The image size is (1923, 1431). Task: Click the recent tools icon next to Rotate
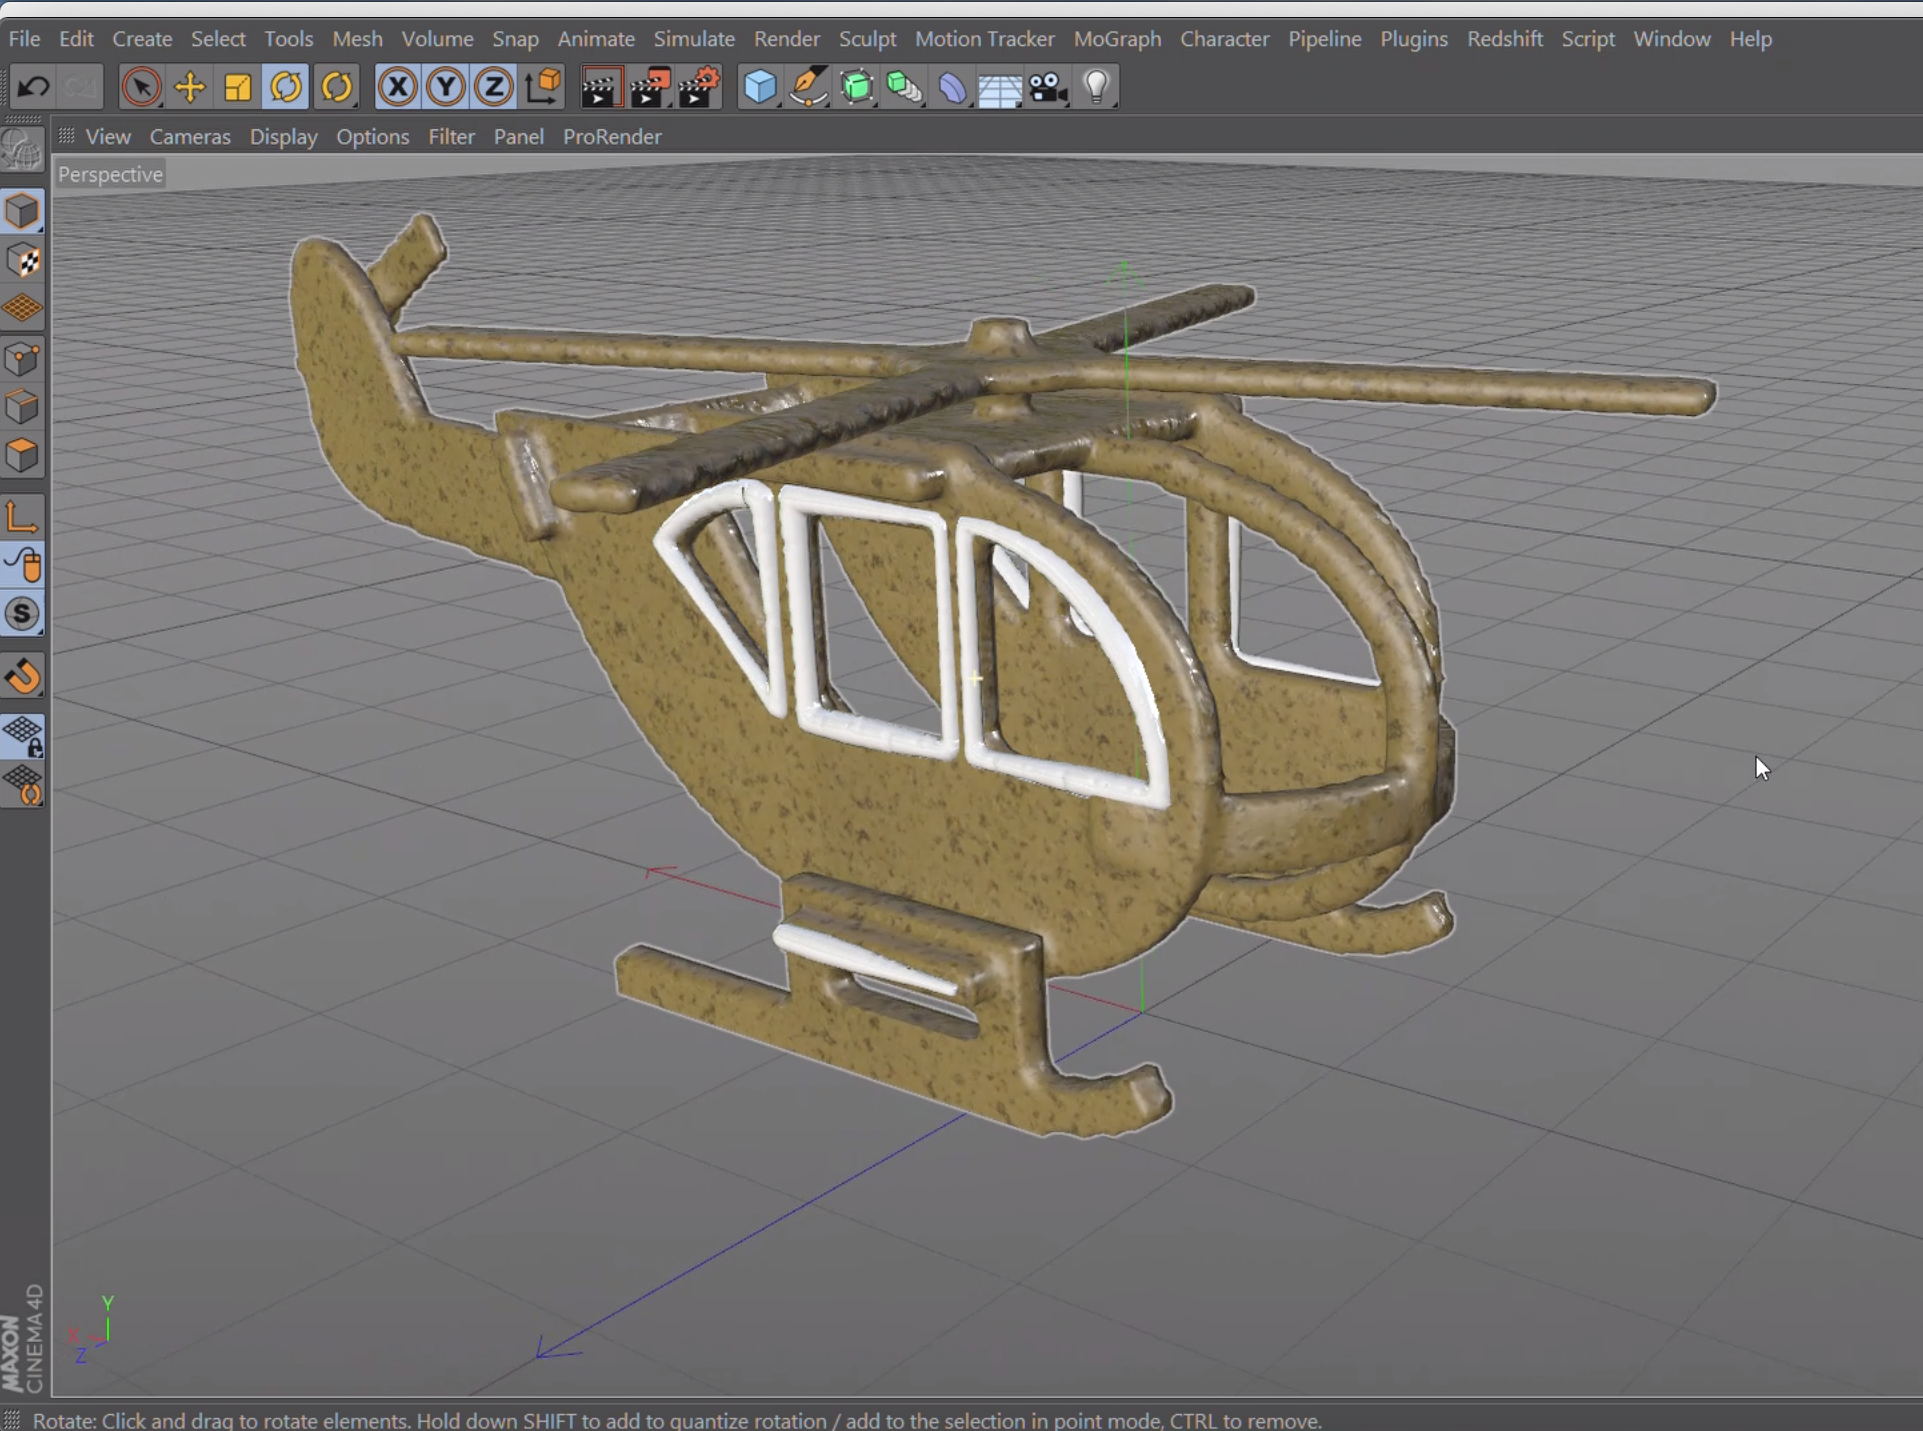coord(337,87)
